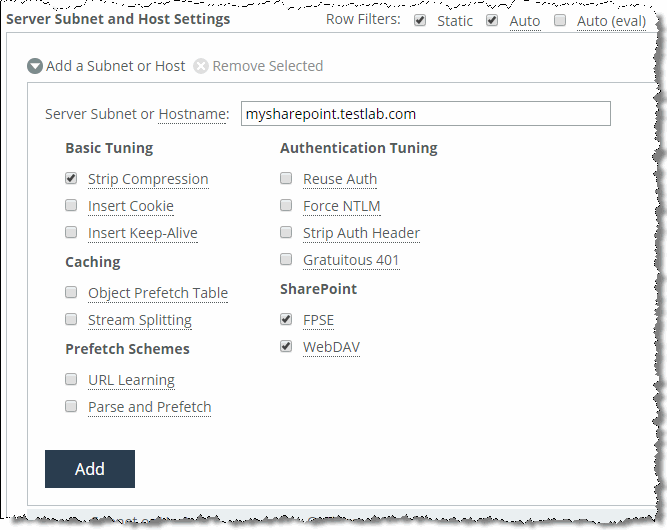The height and width of the screenshot is (530, 667).
Task: Click the Server Subnet or Hostname field
Action: click(426, 114)
